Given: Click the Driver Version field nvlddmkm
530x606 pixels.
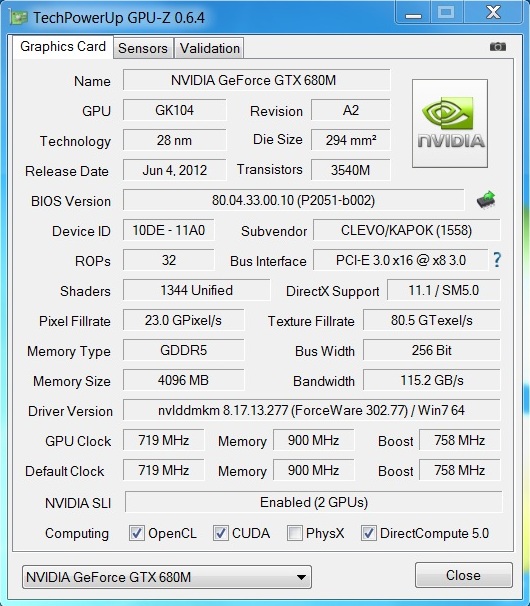Looking at the screenshot, I should [312, 410].
